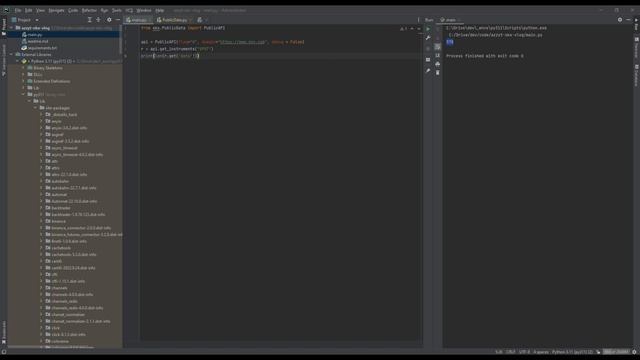Select the backtrader package folder

pyautogui.click(x=61, y=208)
